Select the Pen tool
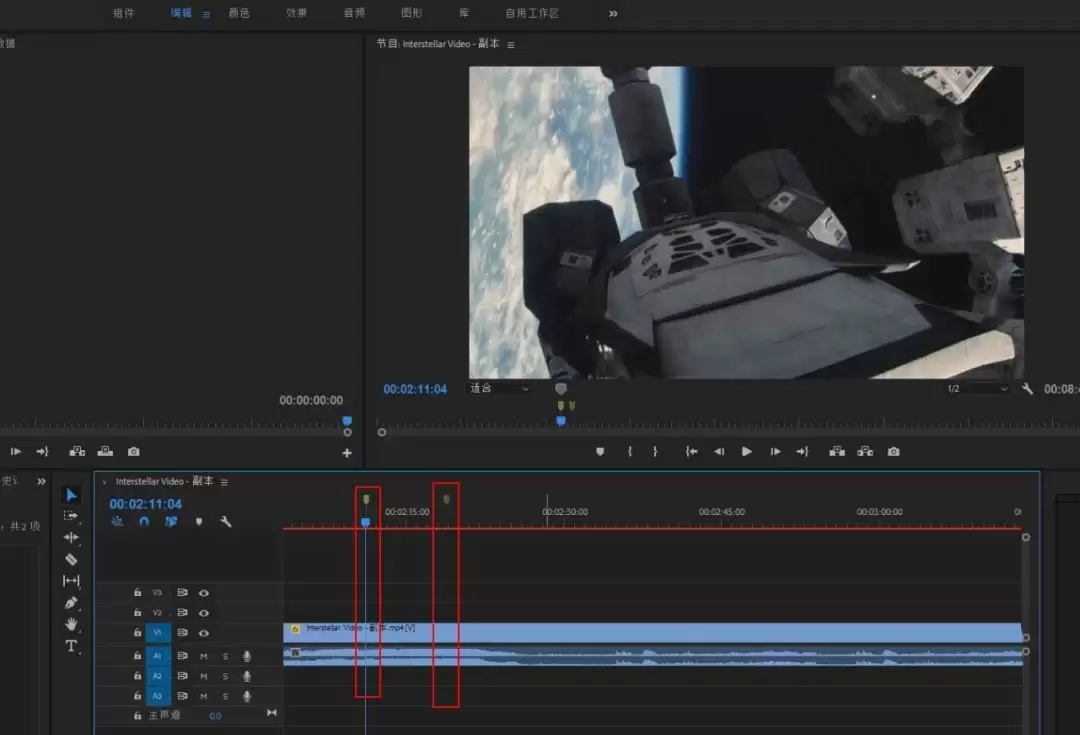Viewport: 1080px width, 735px height. [x=71, y=603]
